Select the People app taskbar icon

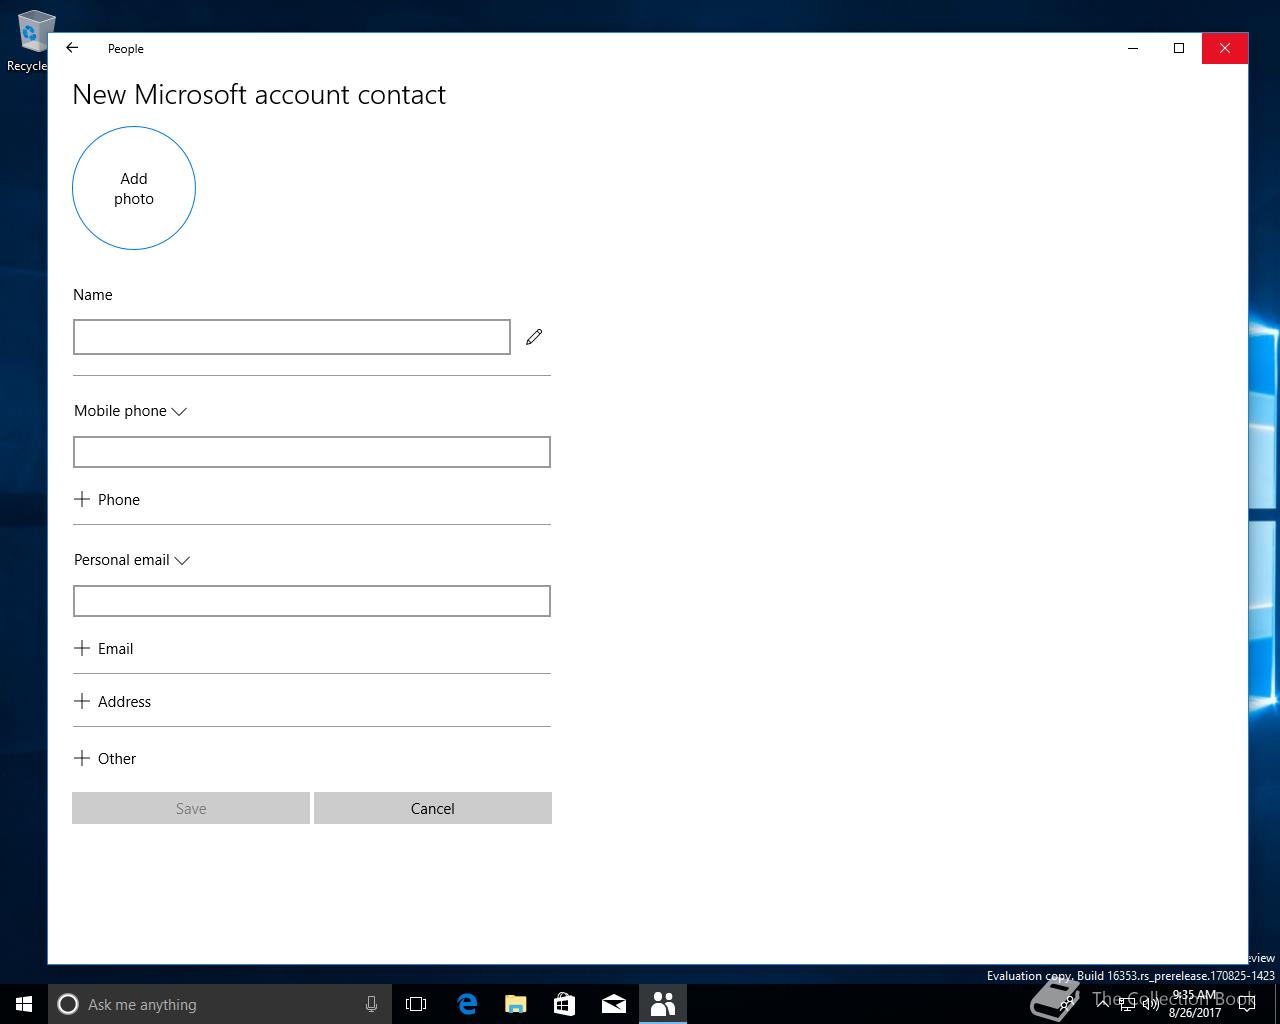point(662,1004)
